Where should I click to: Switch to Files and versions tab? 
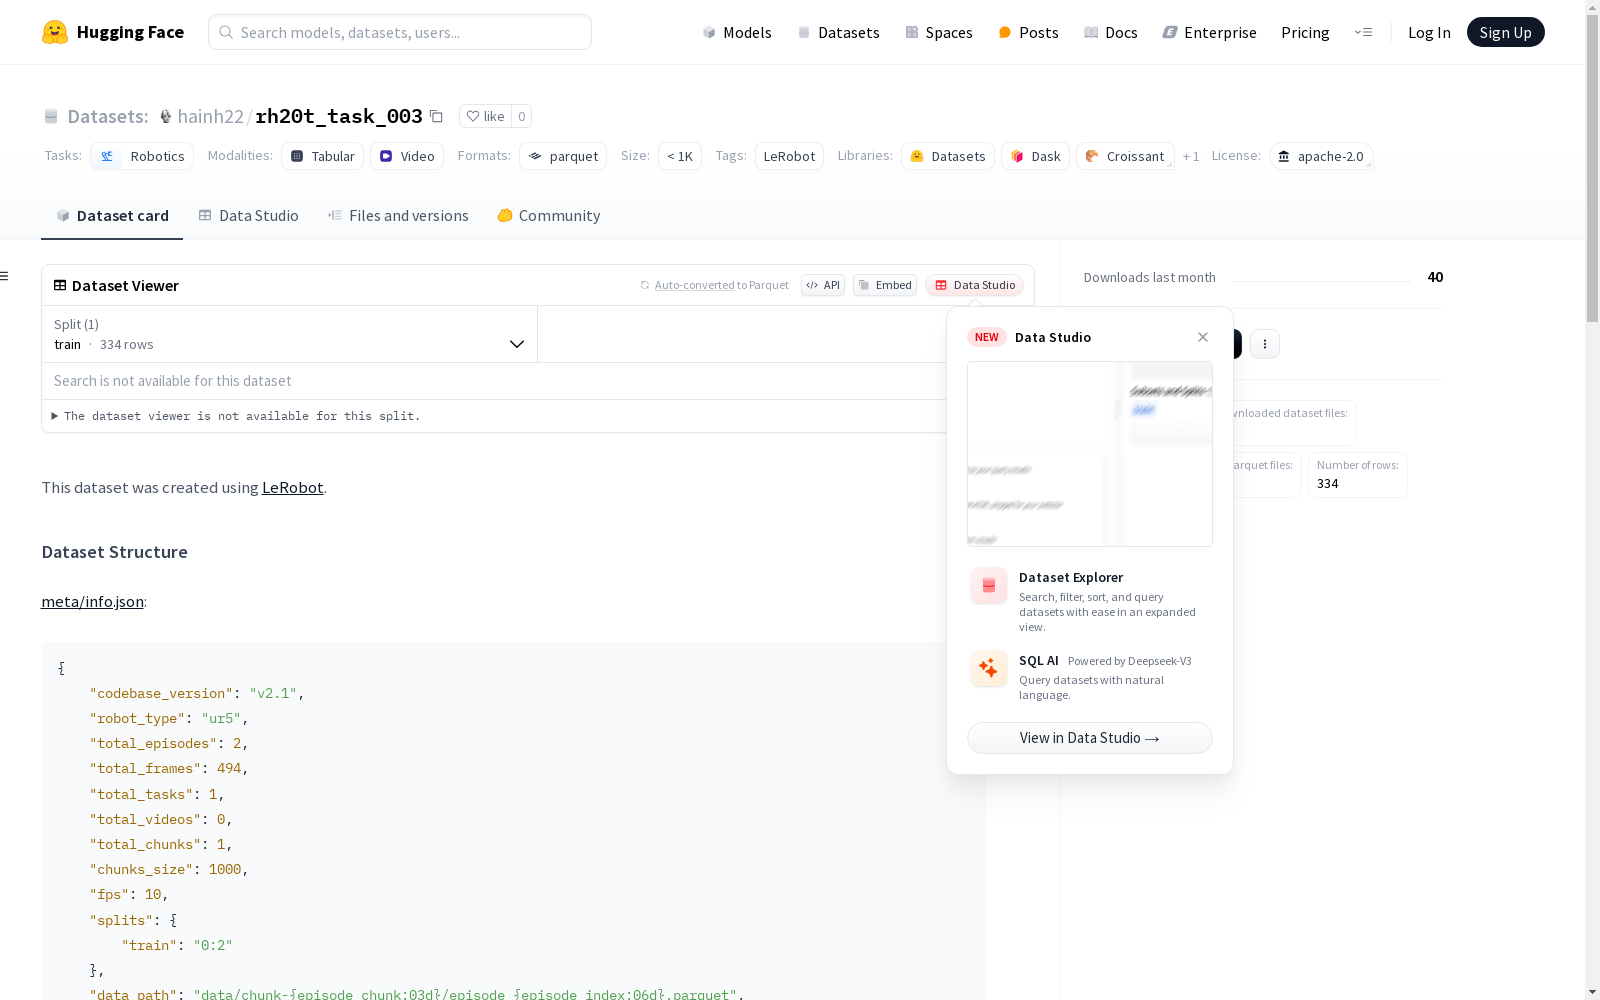[398, 216]
